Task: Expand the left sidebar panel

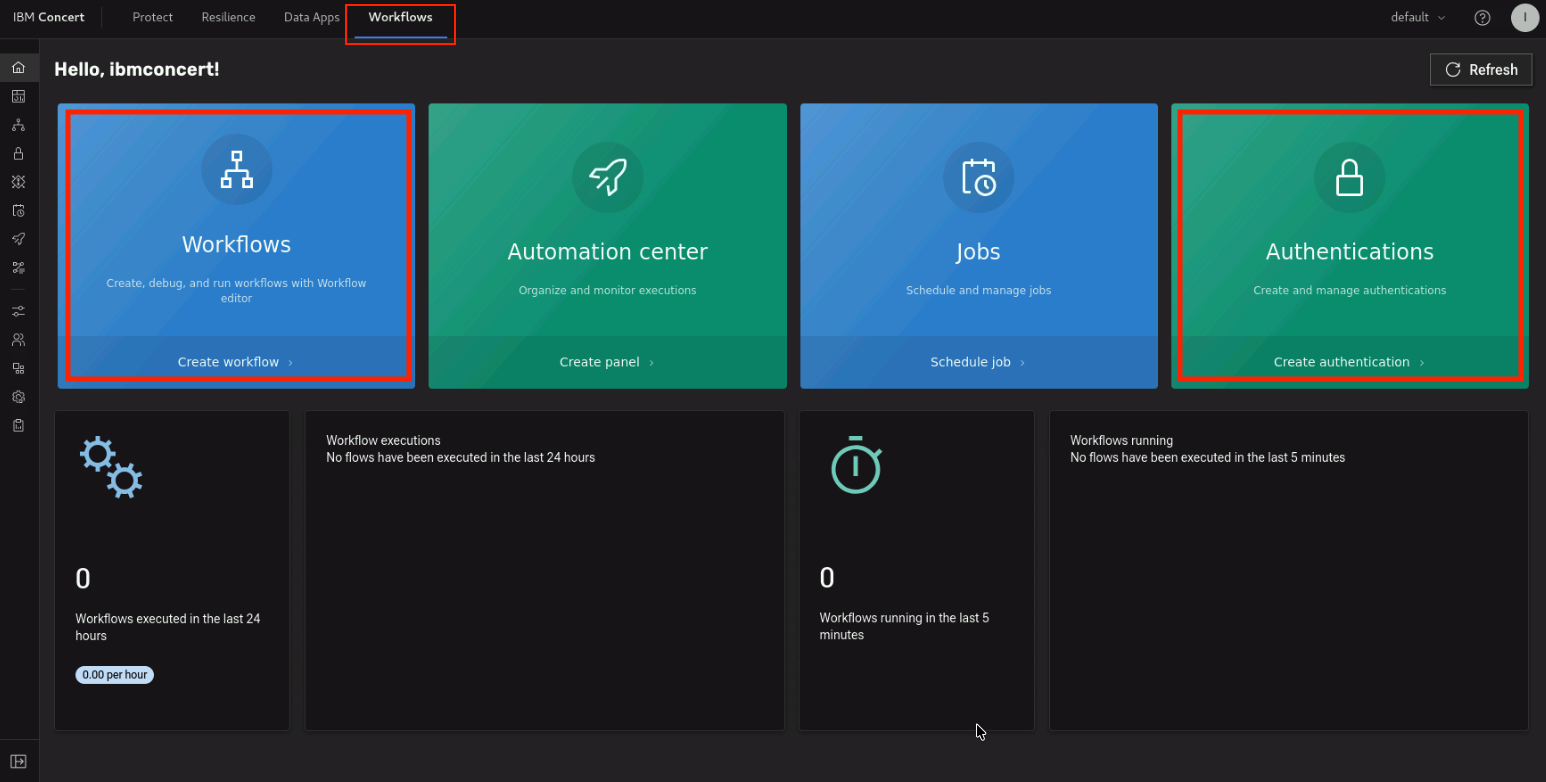Action: click(18, 762)
